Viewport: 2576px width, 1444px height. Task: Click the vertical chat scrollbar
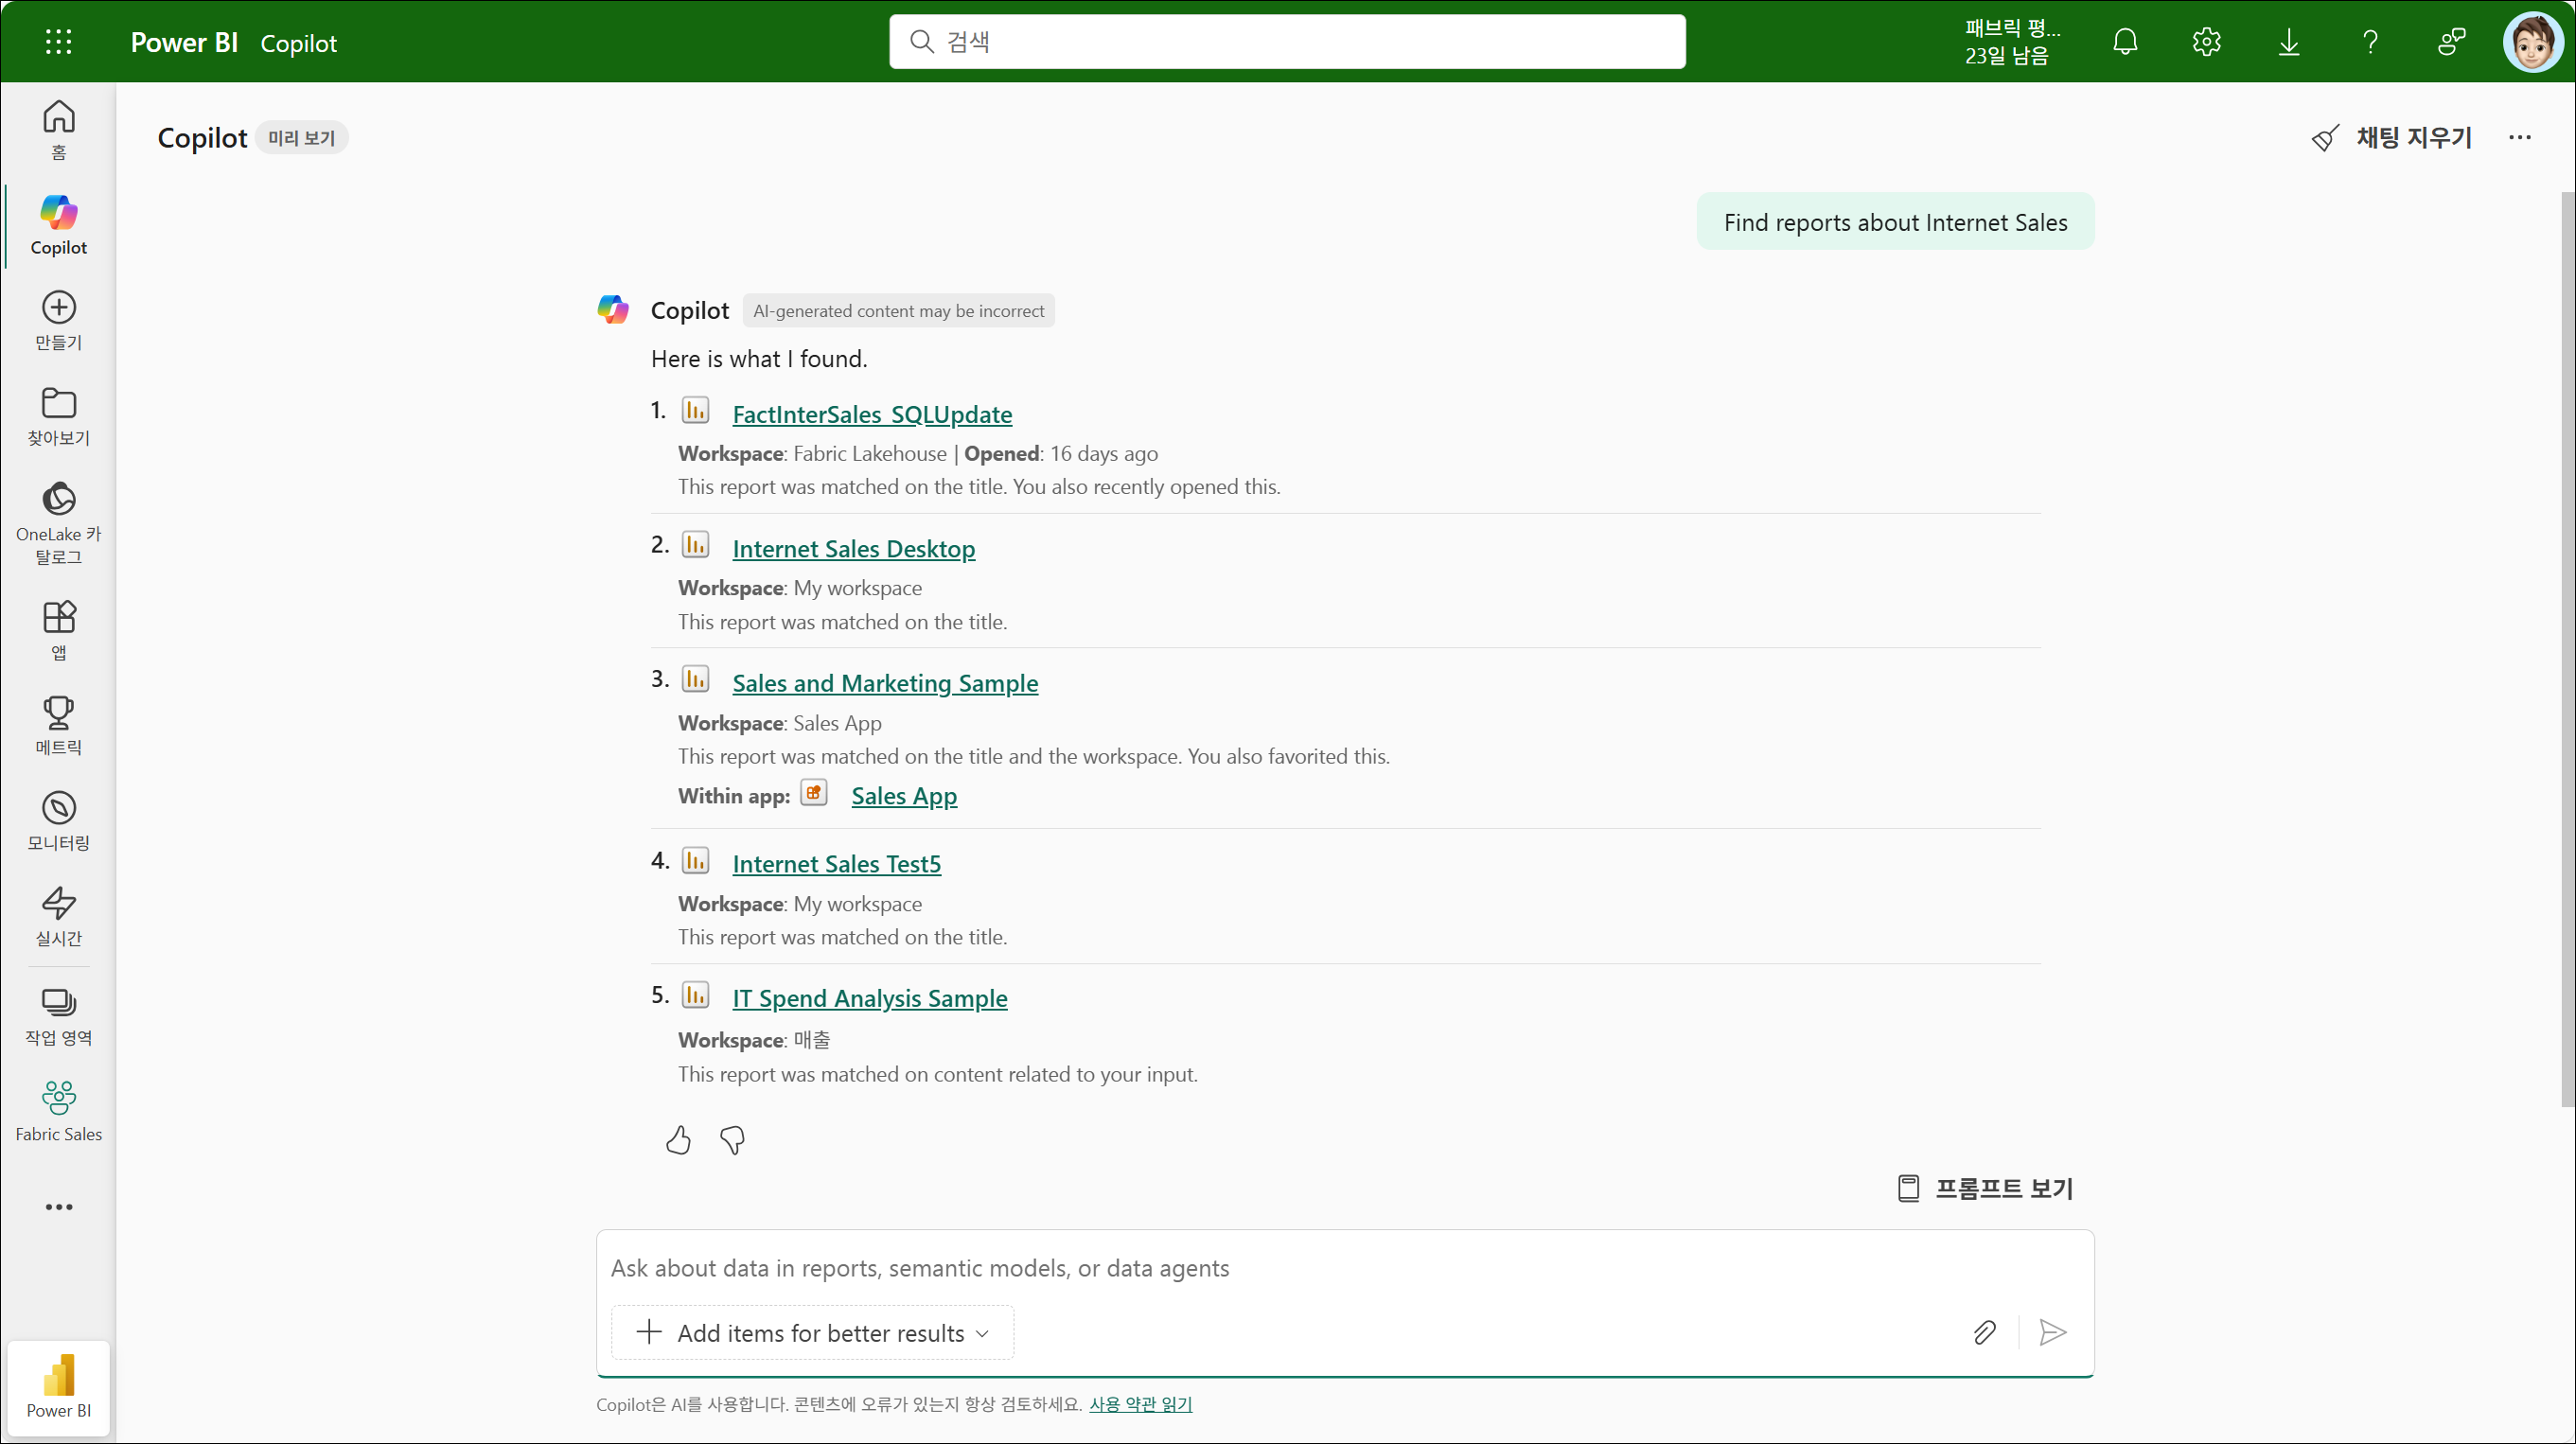coord(2567,650)
